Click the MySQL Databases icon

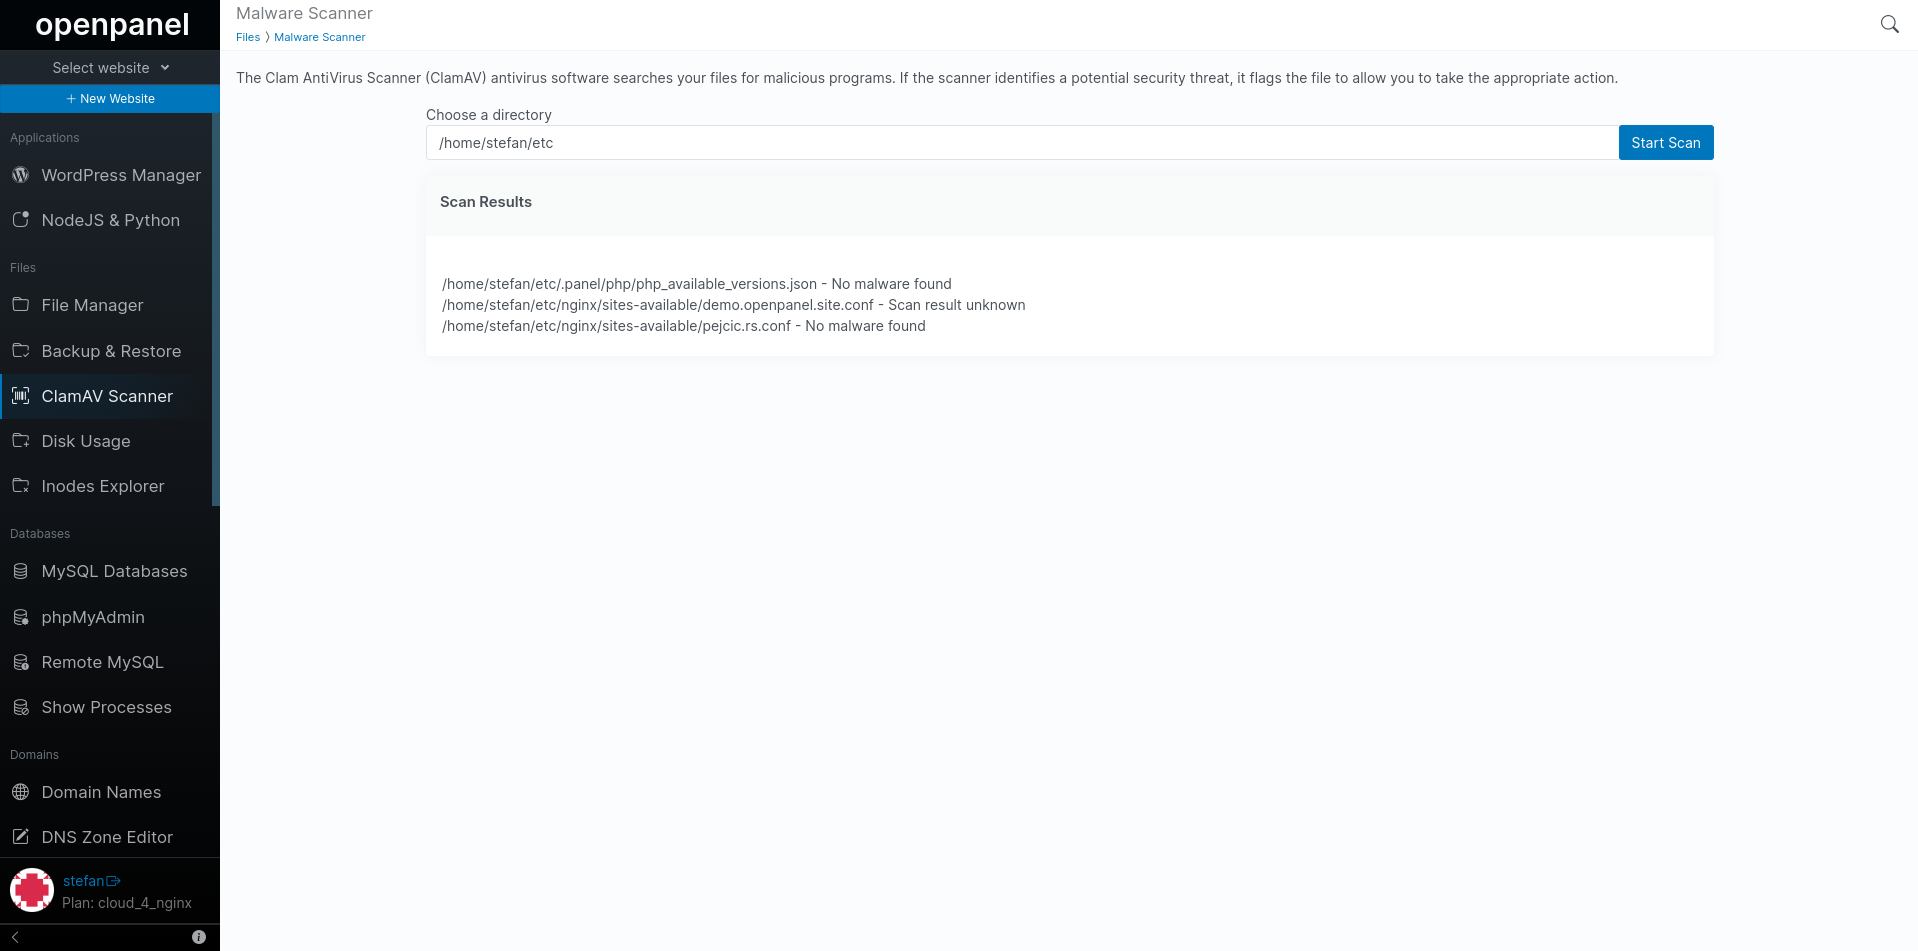pos(20,571)
